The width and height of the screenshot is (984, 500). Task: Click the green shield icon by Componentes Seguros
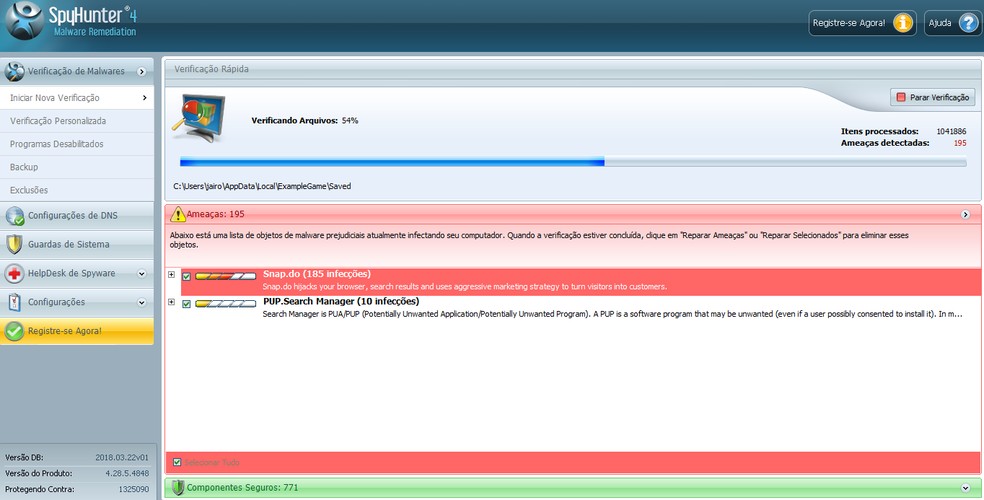178,487
